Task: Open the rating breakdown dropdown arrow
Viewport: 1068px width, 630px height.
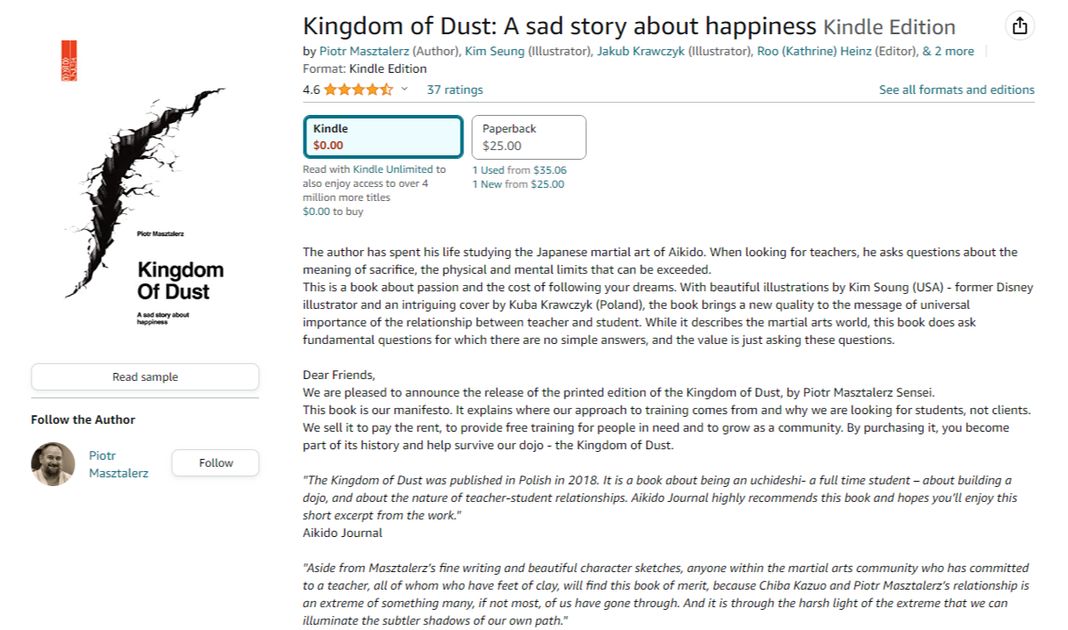Action: click(405, 90)
